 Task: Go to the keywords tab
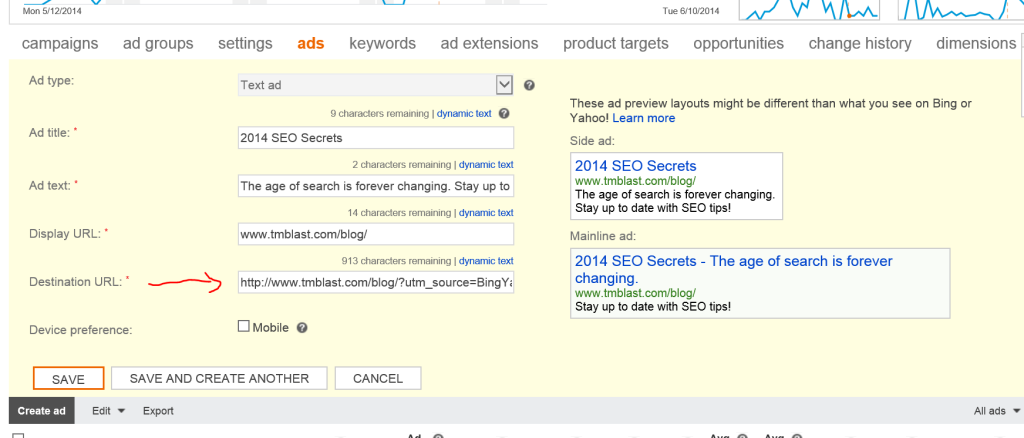pos(382,44)
